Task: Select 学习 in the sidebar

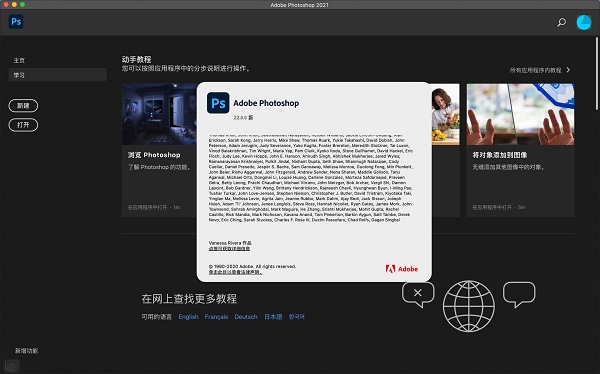Action: coord(57,75)
